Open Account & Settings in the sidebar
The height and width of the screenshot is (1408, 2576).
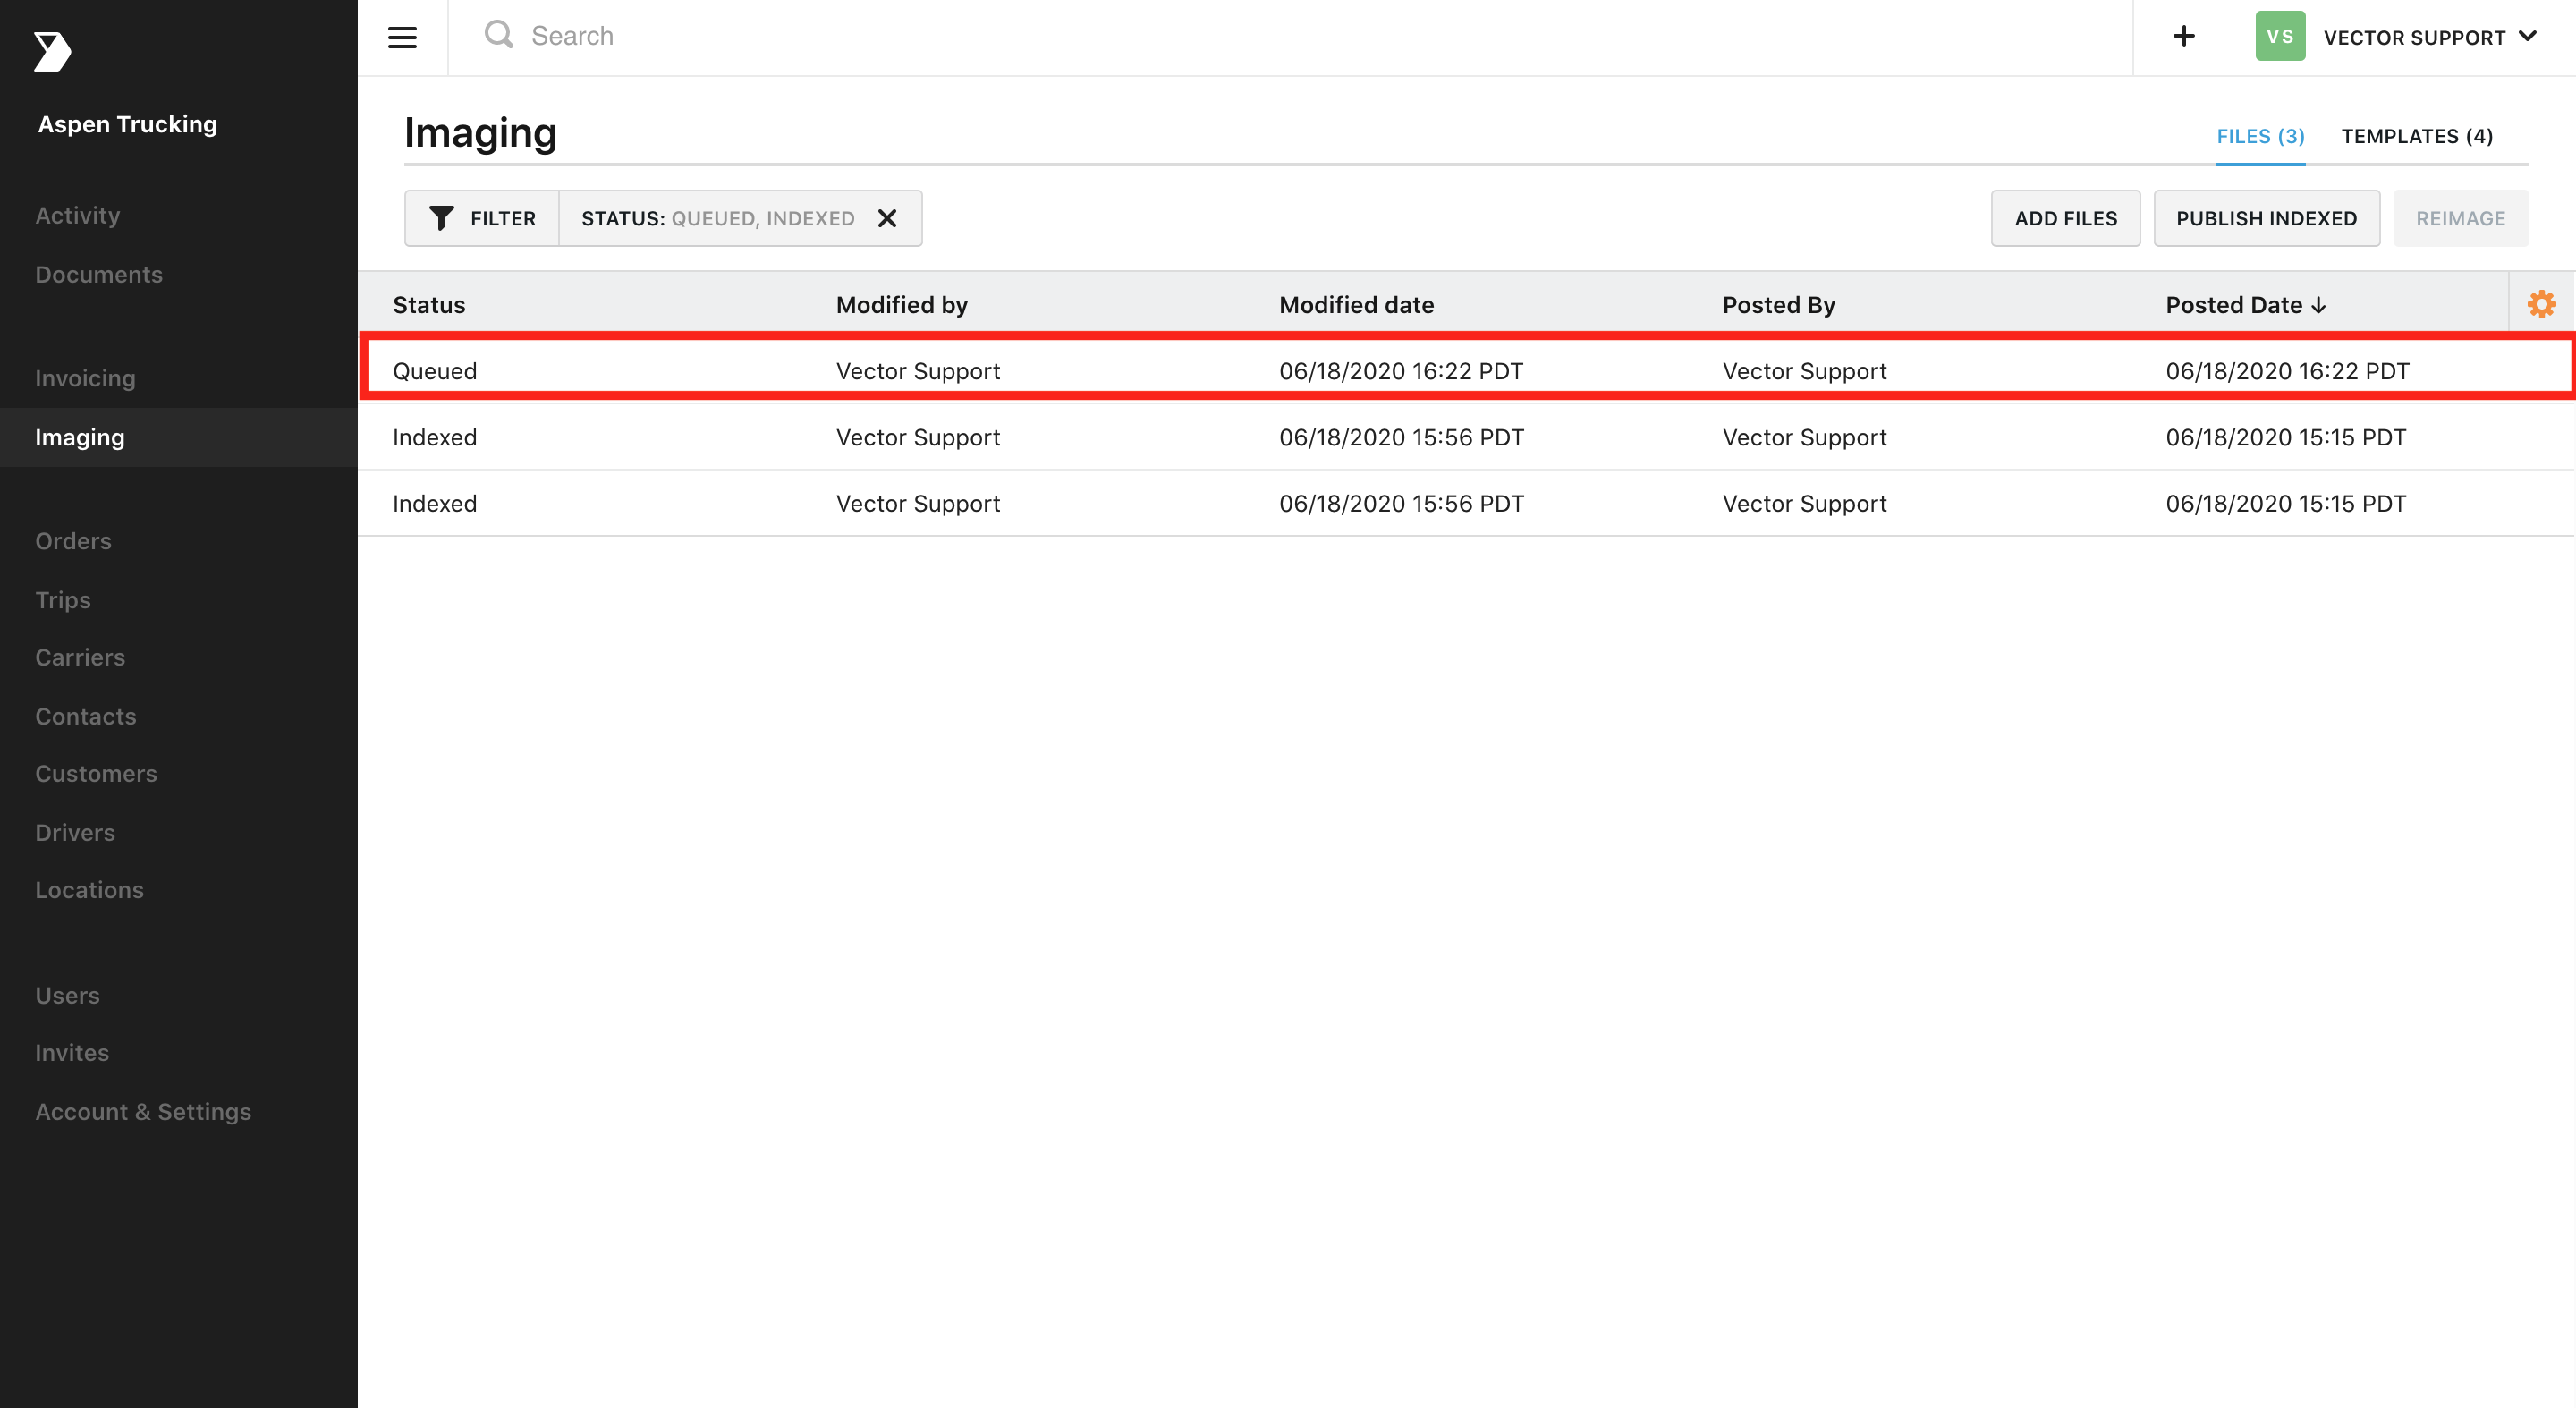coord(143,1111)
